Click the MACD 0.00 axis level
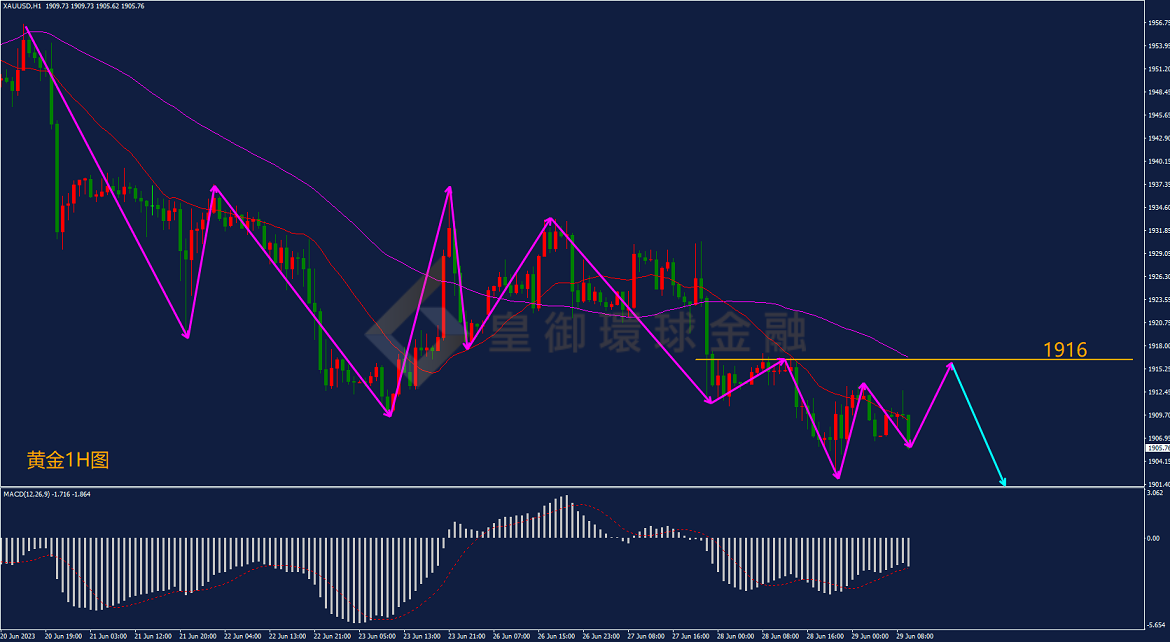 pos(1154,538)
